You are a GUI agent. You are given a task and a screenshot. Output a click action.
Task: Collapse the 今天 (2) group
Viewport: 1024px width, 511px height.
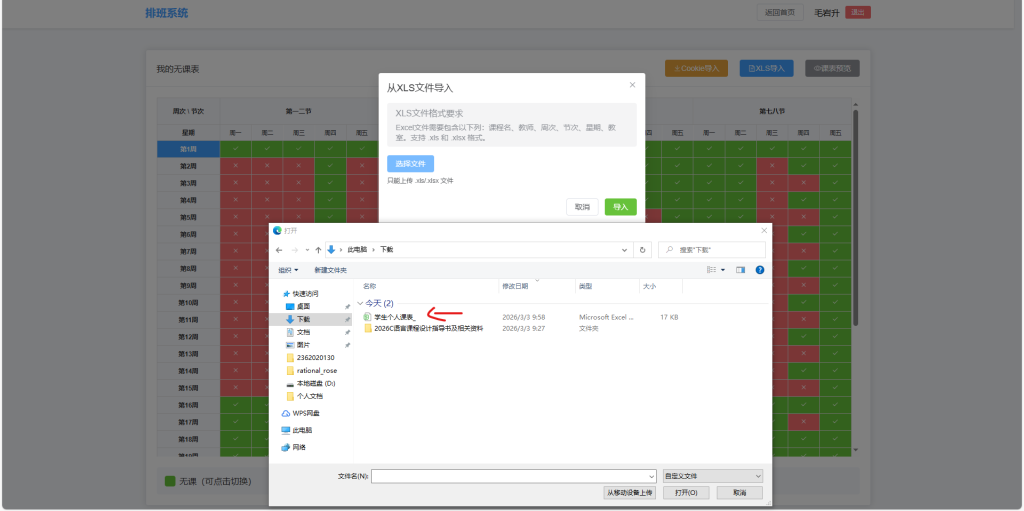click(360, 303)
